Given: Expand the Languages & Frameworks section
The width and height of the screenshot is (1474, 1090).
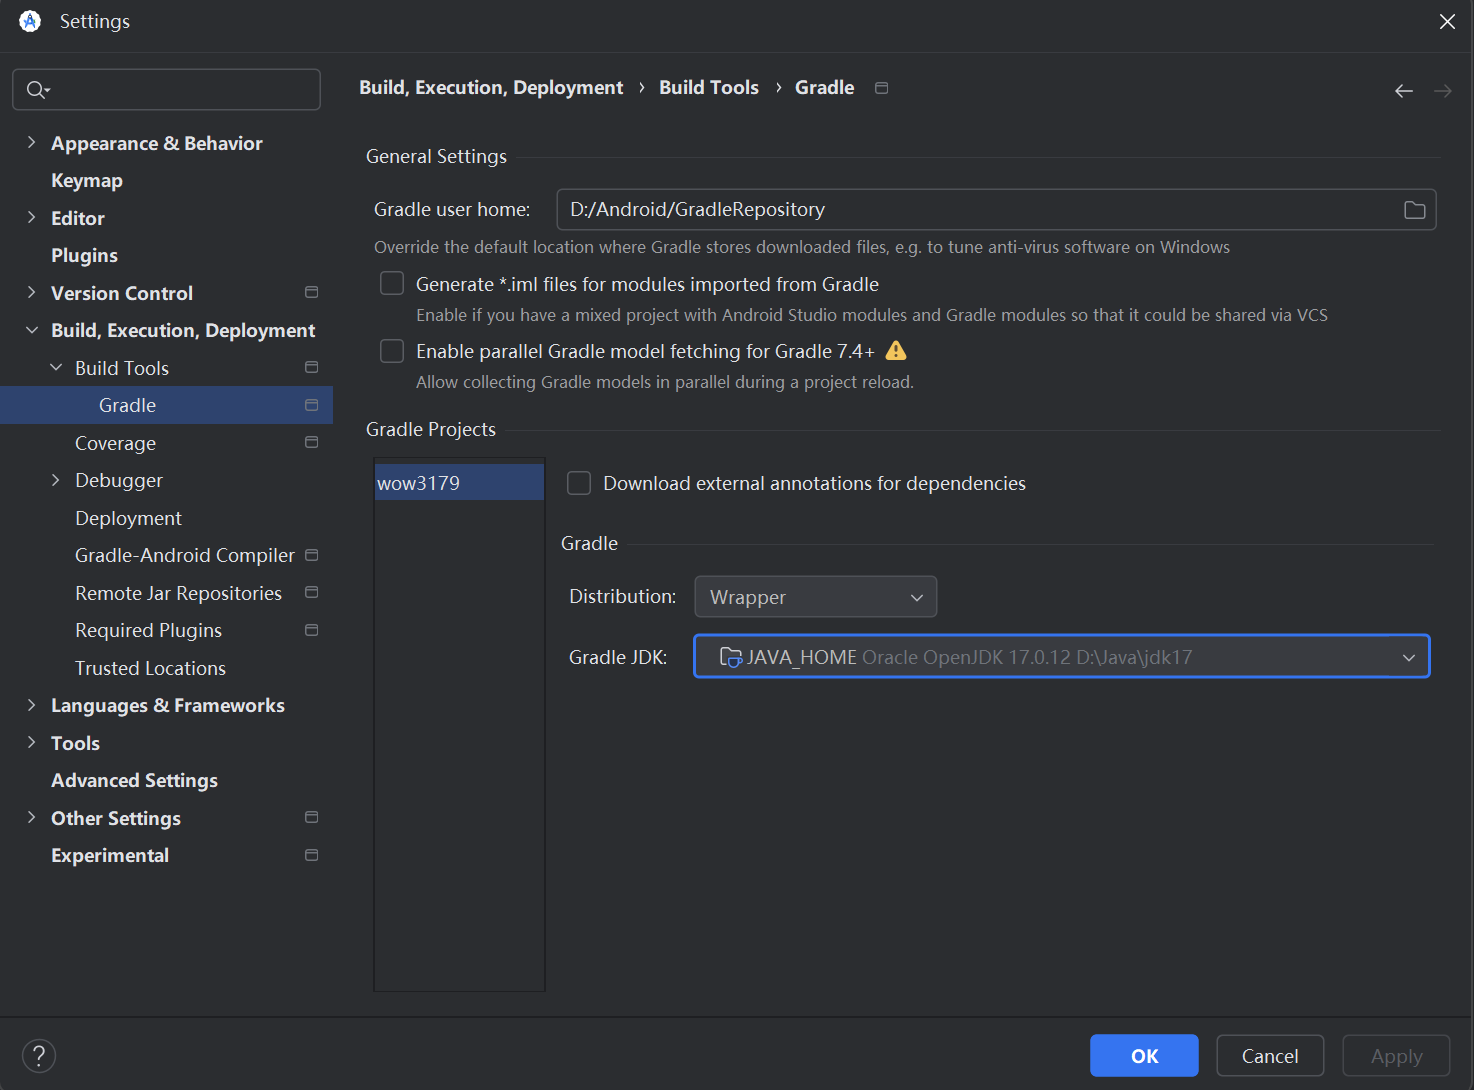Looking at the screenshot, I should [x=32, y=706].
